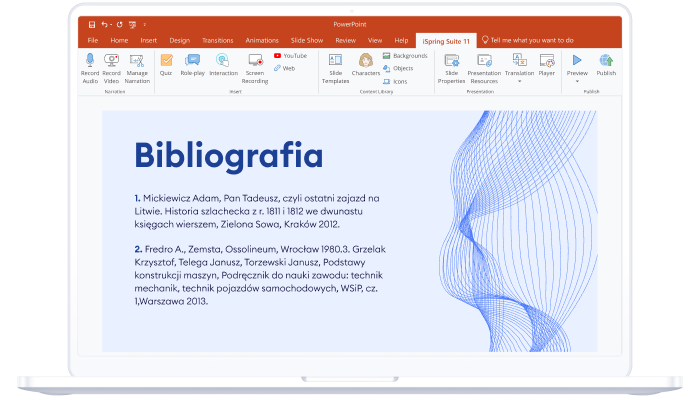This screenshot has width=700, height=398.
Task: Select the iSpring Suite 11 tab
Action: [446, 41]
